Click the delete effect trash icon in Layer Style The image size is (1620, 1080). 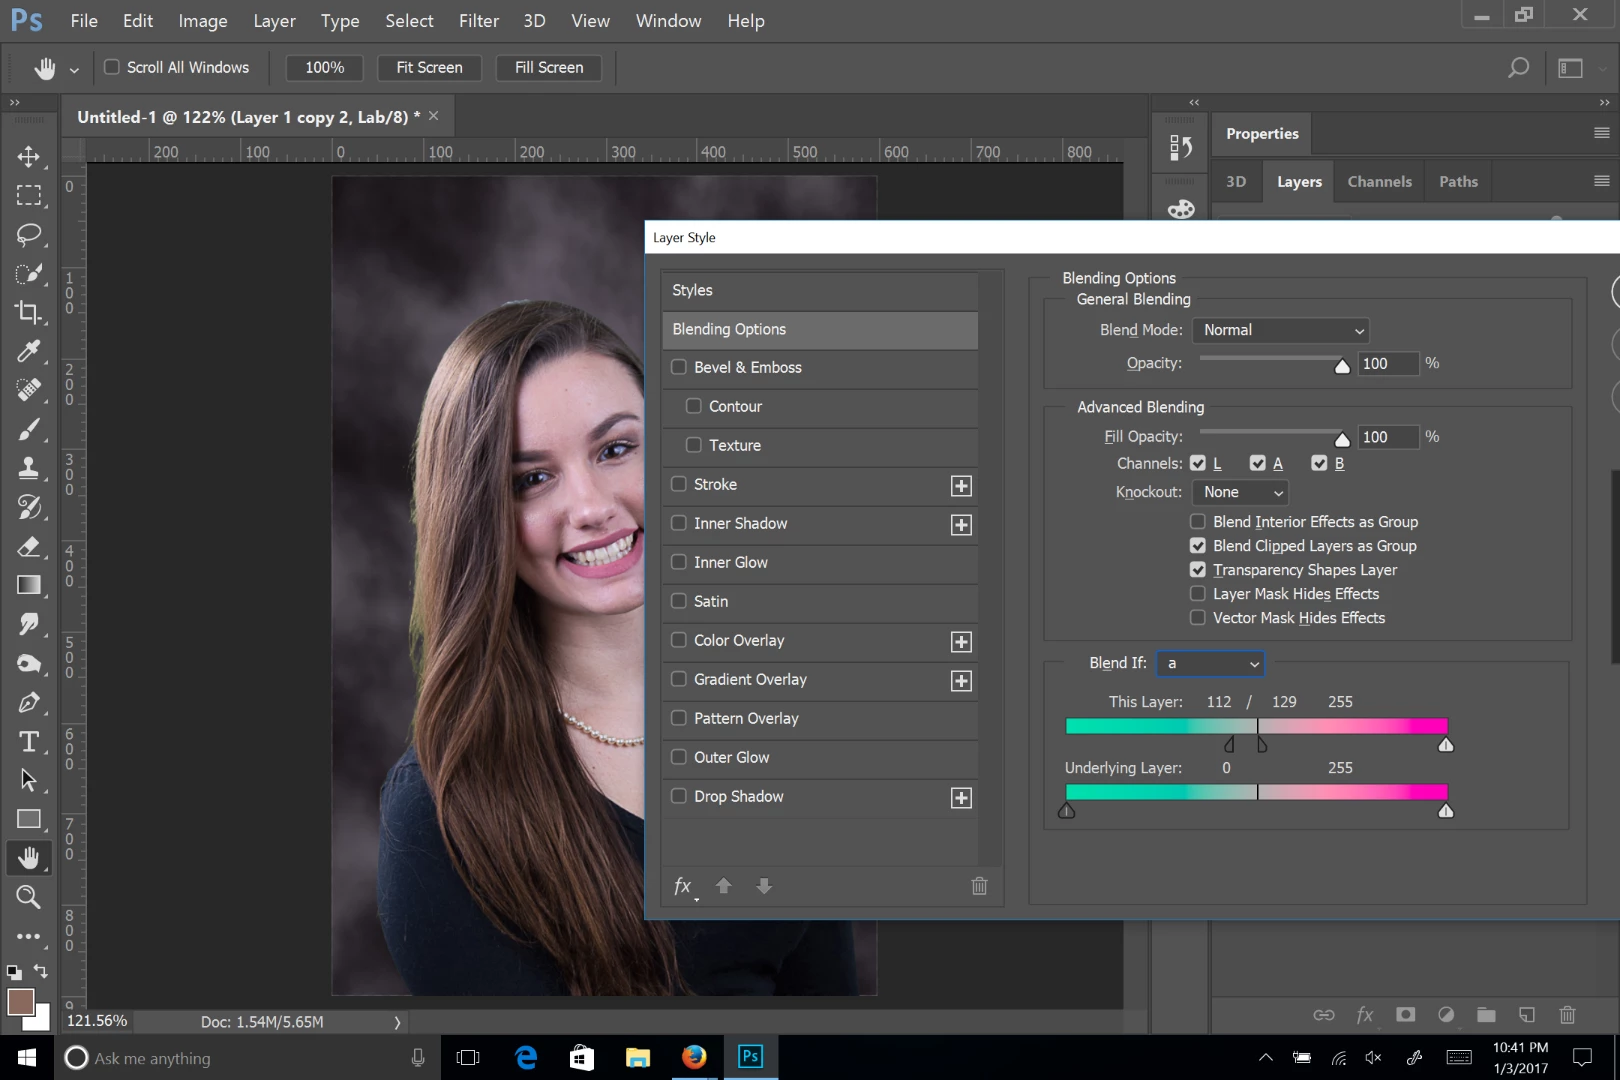tap(979, 886)
